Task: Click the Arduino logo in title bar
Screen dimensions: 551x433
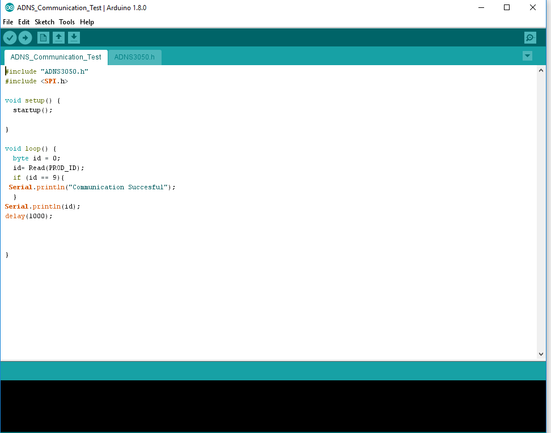Action: pos(9,7)
